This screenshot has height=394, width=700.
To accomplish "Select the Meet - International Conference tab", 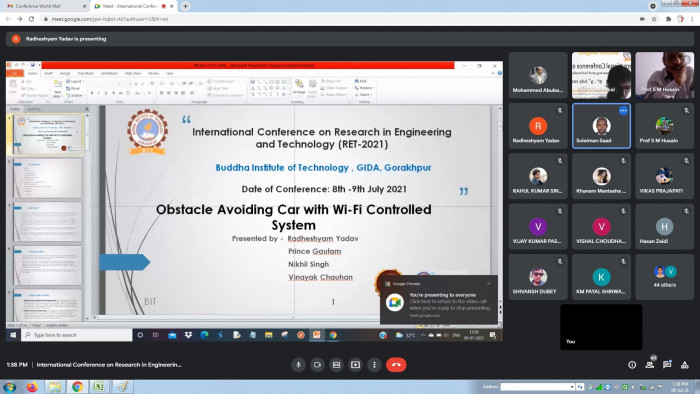I will (134, 6).
